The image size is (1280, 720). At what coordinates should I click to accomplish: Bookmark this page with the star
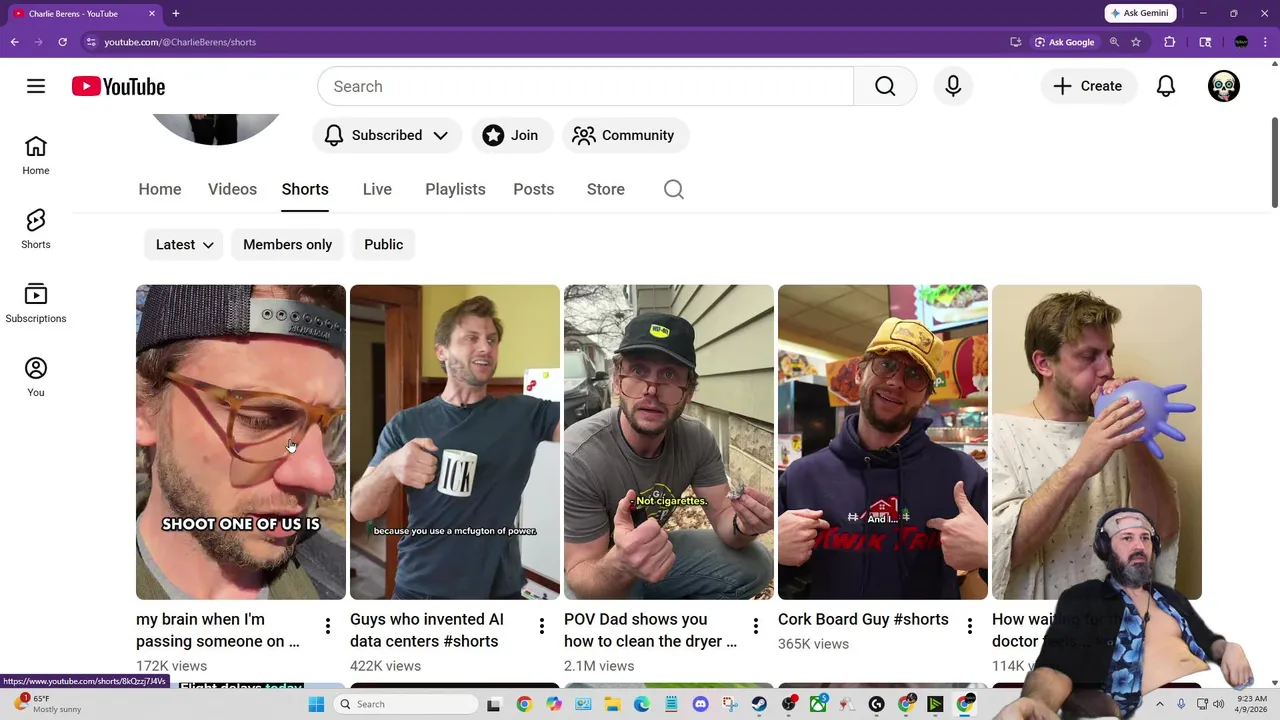click(1136, 42)
